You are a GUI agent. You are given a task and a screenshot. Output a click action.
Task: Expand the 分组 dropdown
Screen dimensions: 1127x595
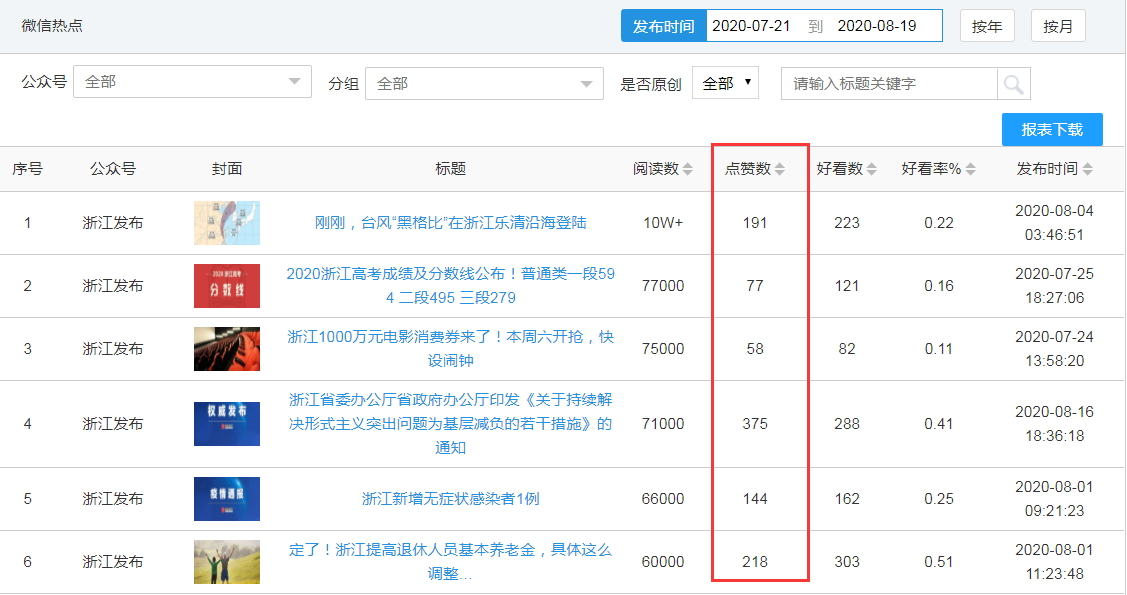(x=484, y=84)
